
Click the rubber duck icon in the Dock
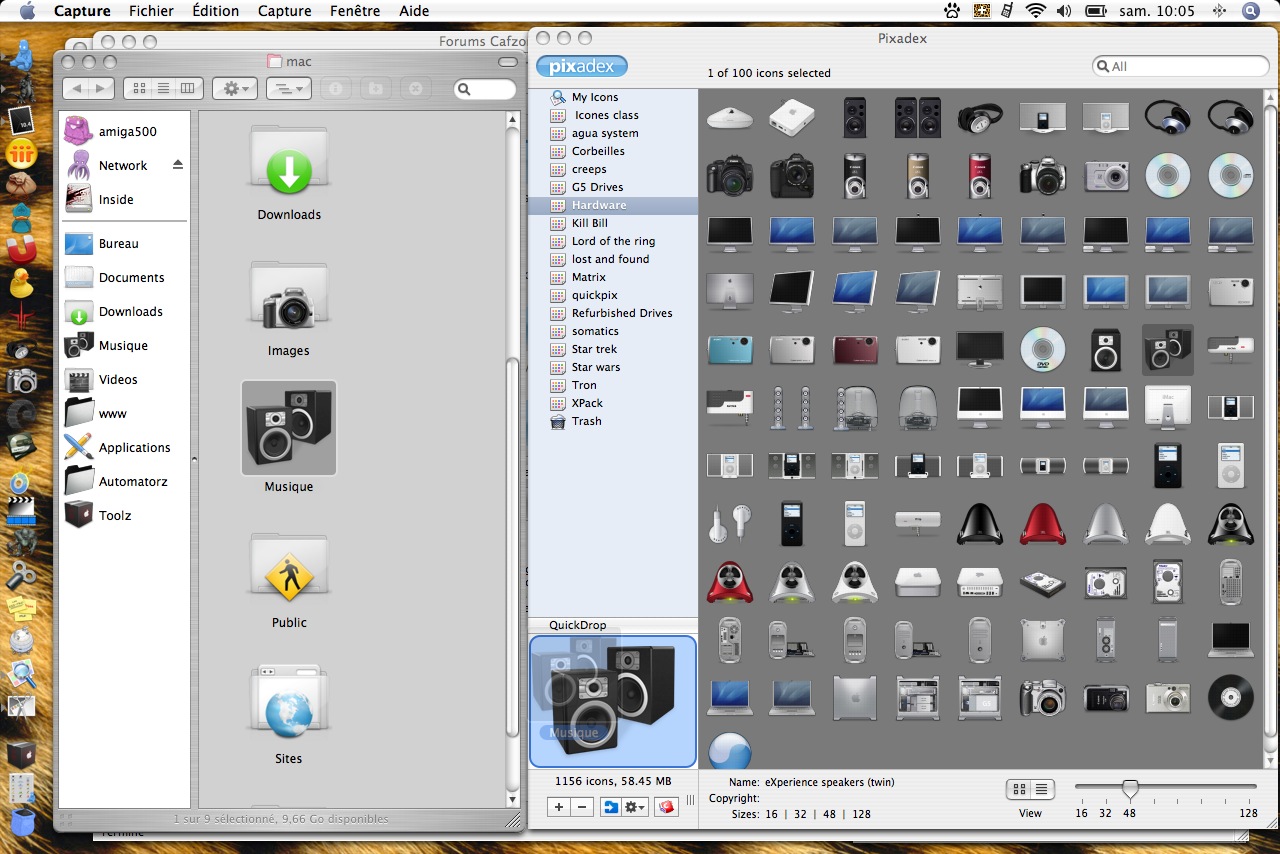(x=21, y=283)
